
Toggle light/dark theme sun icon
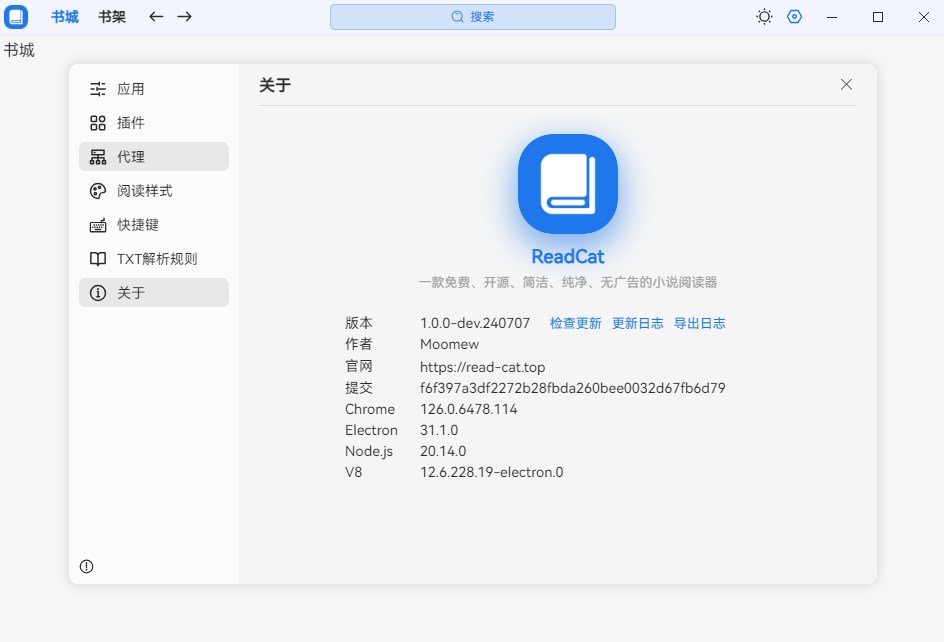click(x=764, y=17)
